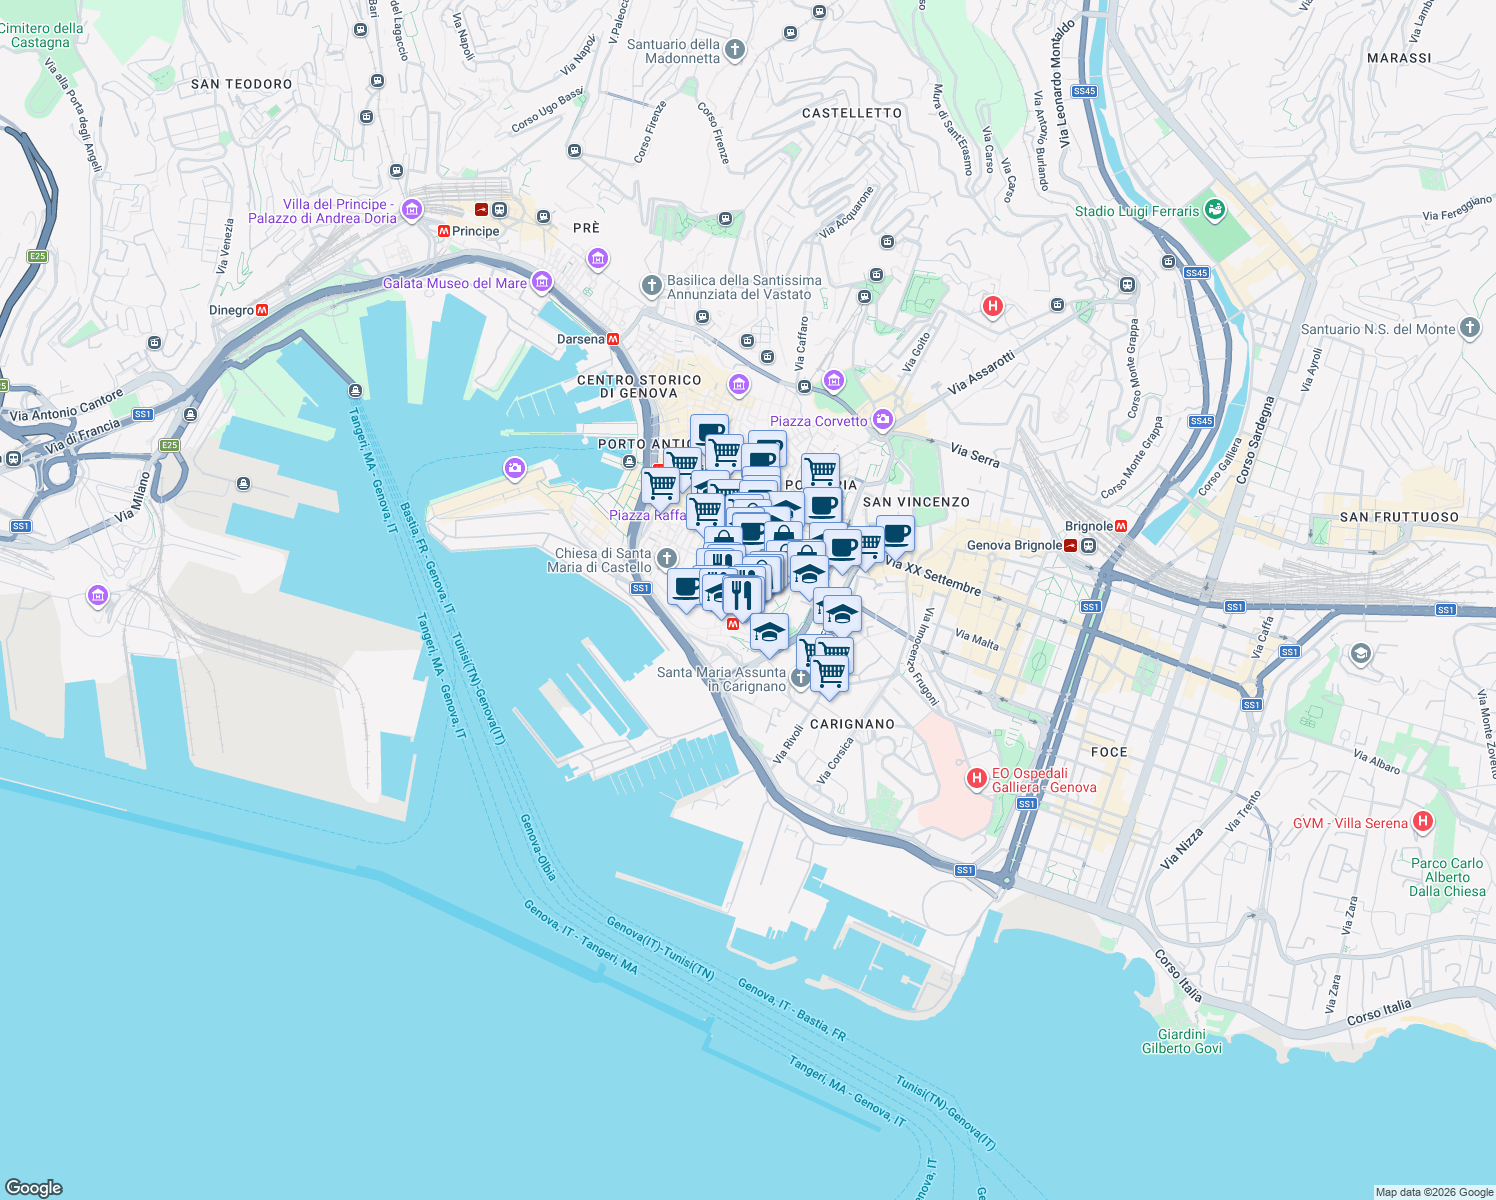Click the restaurant fork-and-knife marker near Carignano

743,593
